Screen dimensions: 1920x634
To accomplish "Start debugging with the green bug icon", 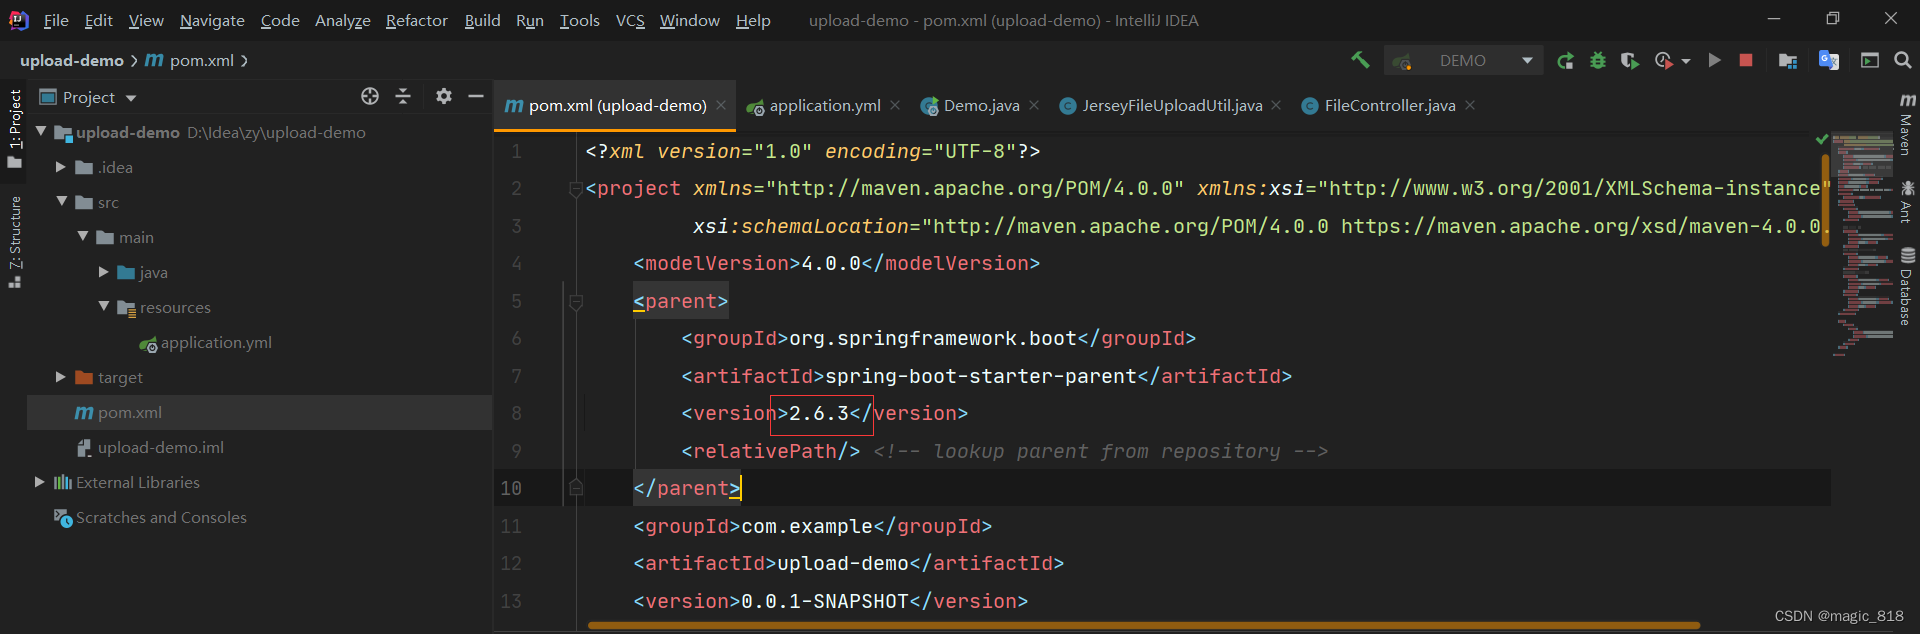I will (x=1598, y=61).
